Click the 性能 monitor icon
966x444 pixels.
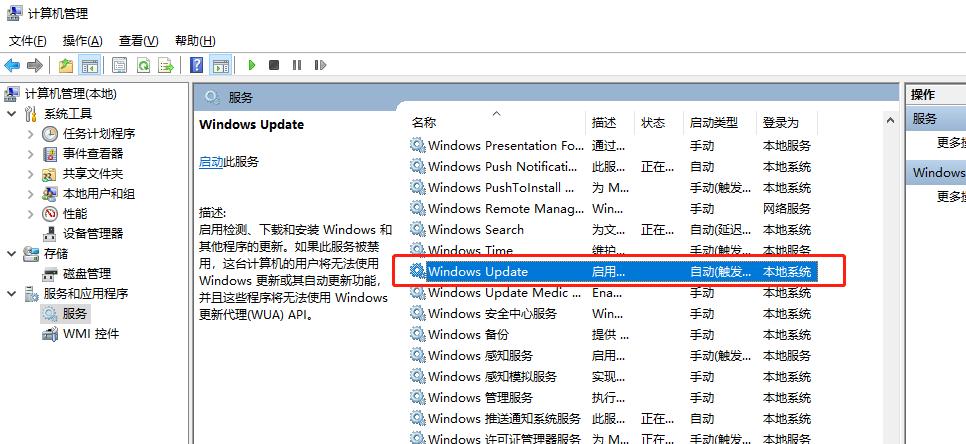(x=50, y=214)
